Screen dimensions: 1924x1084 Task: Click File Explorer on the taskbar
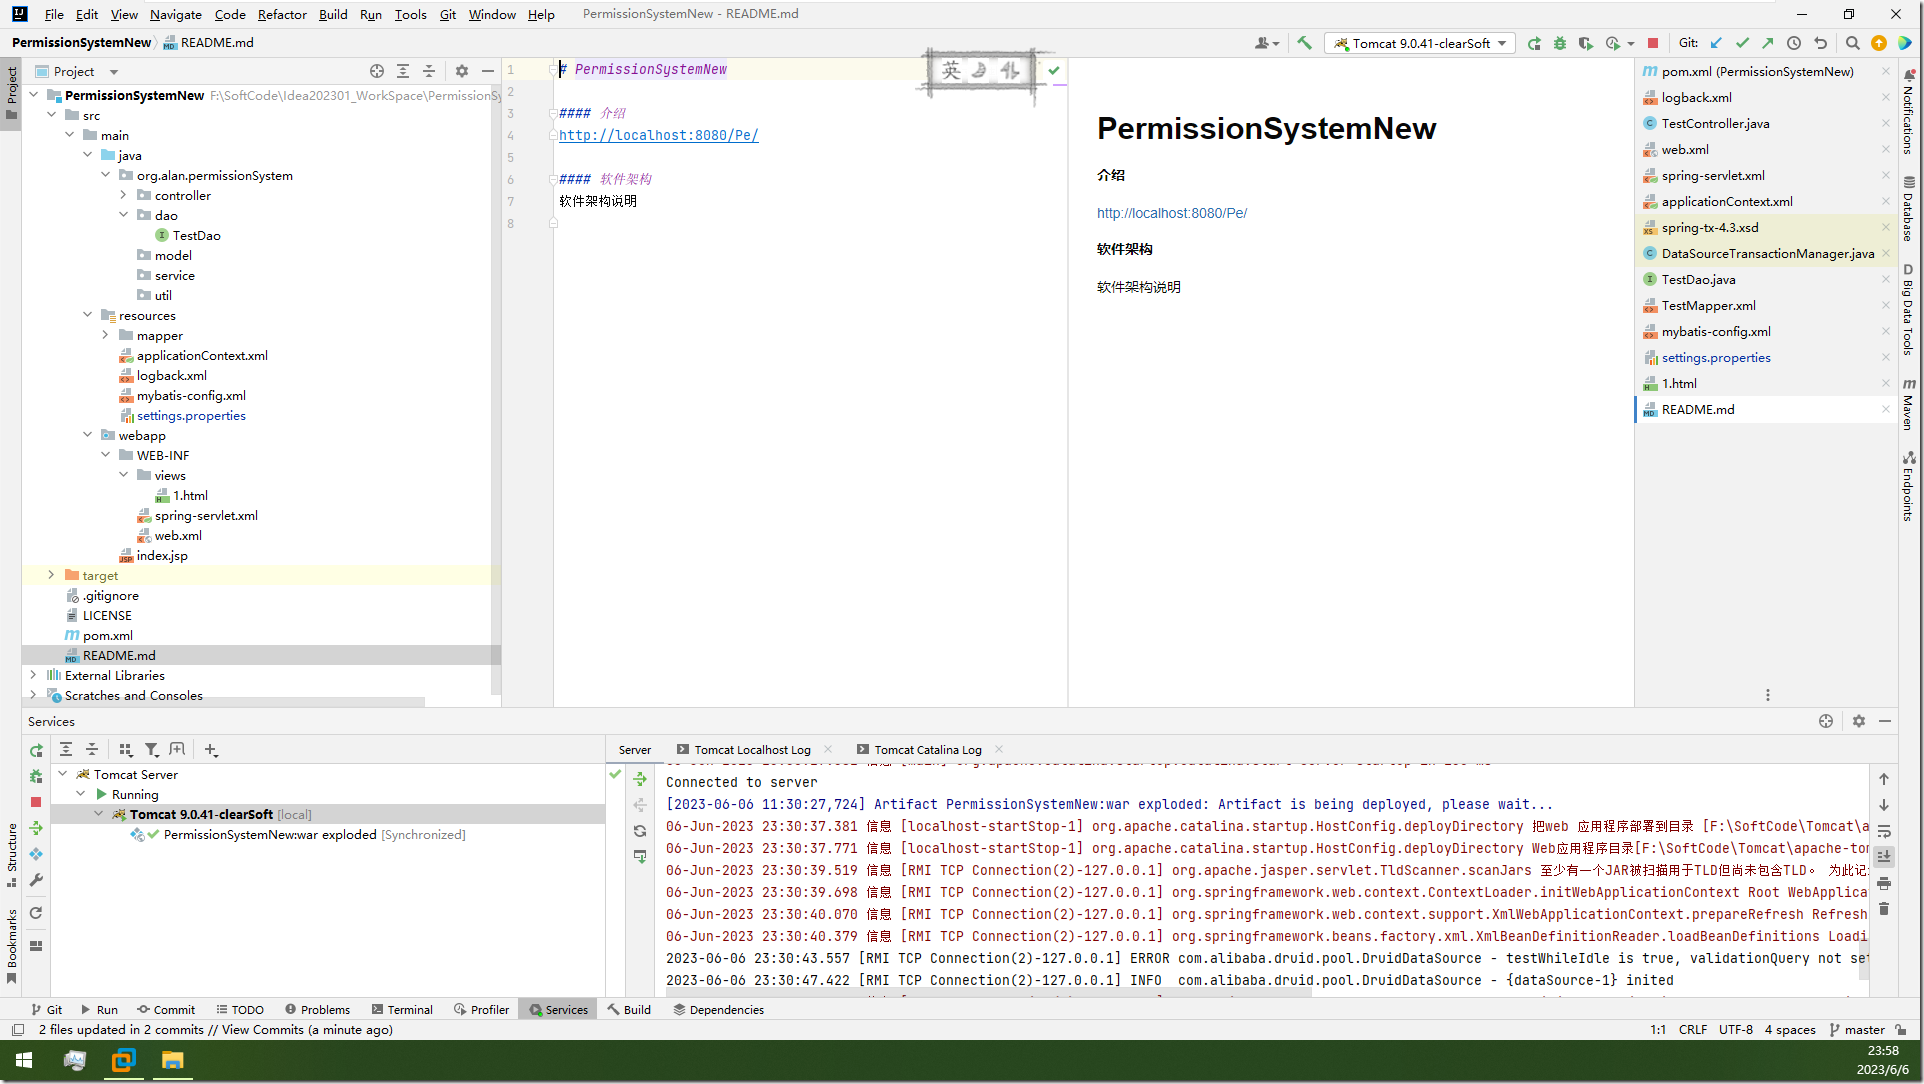(172, 1060)
